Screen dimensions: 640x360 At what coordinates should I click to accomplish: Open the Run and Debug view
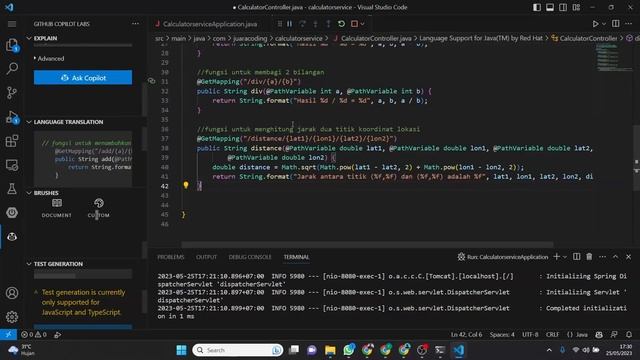click(12, 117)
